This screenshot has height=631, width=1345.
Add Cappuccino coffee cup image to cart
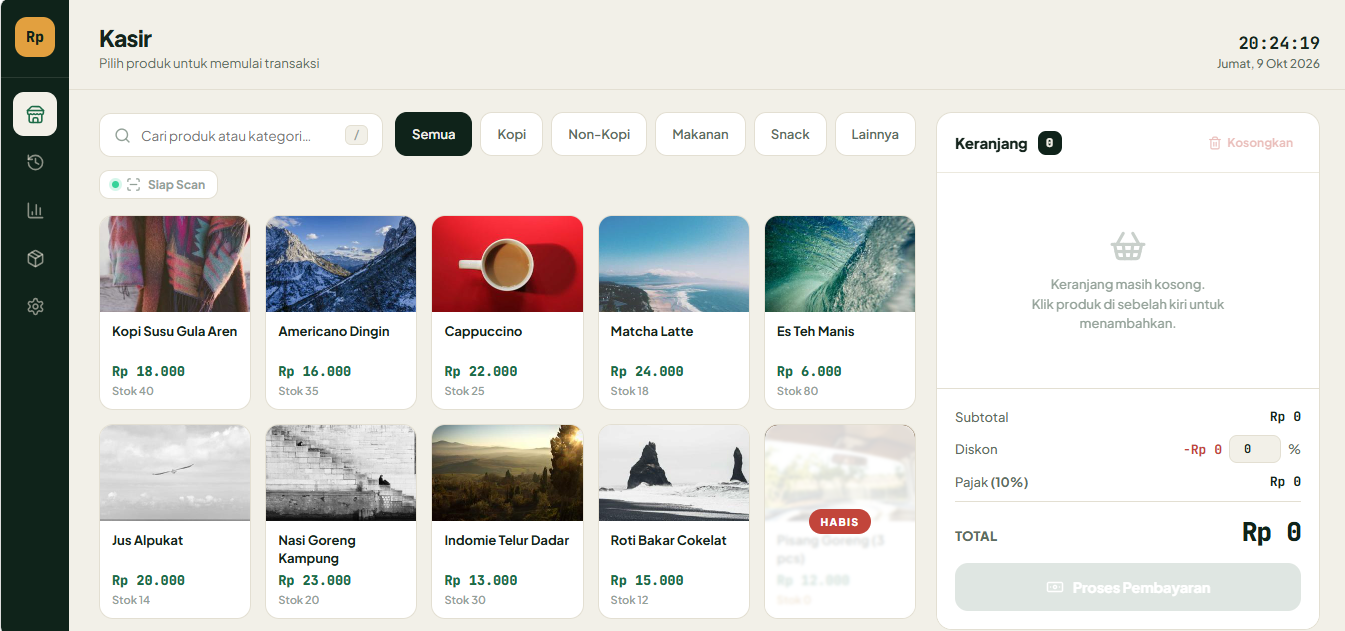tap(507, 264)
